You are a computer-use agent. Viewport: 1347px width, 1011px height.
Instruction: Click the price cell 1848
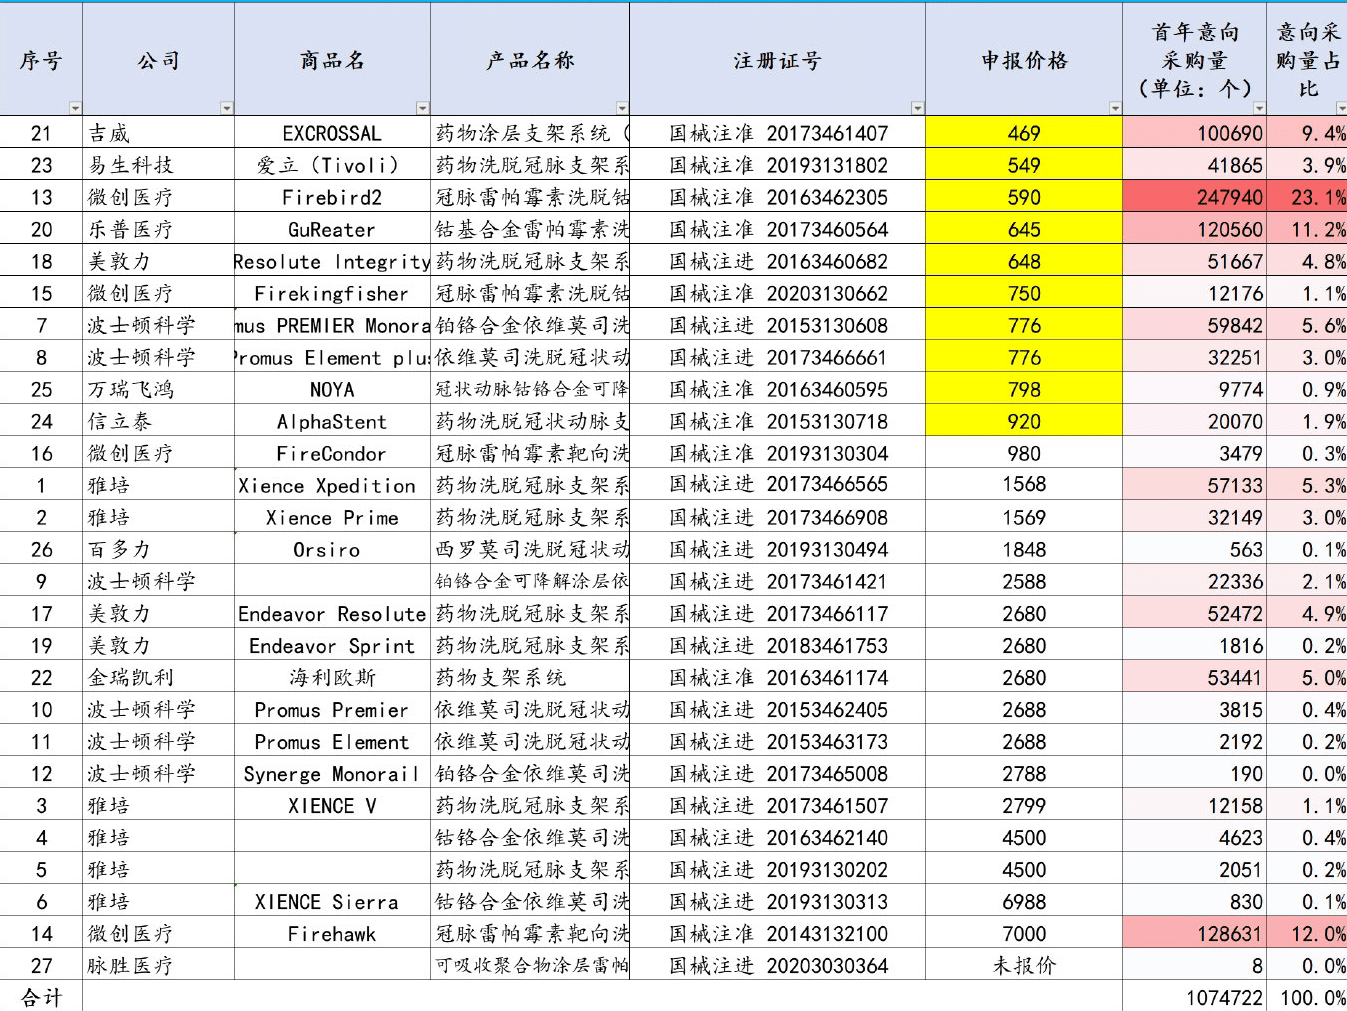pyautogui.click(x=1024, y=549)
